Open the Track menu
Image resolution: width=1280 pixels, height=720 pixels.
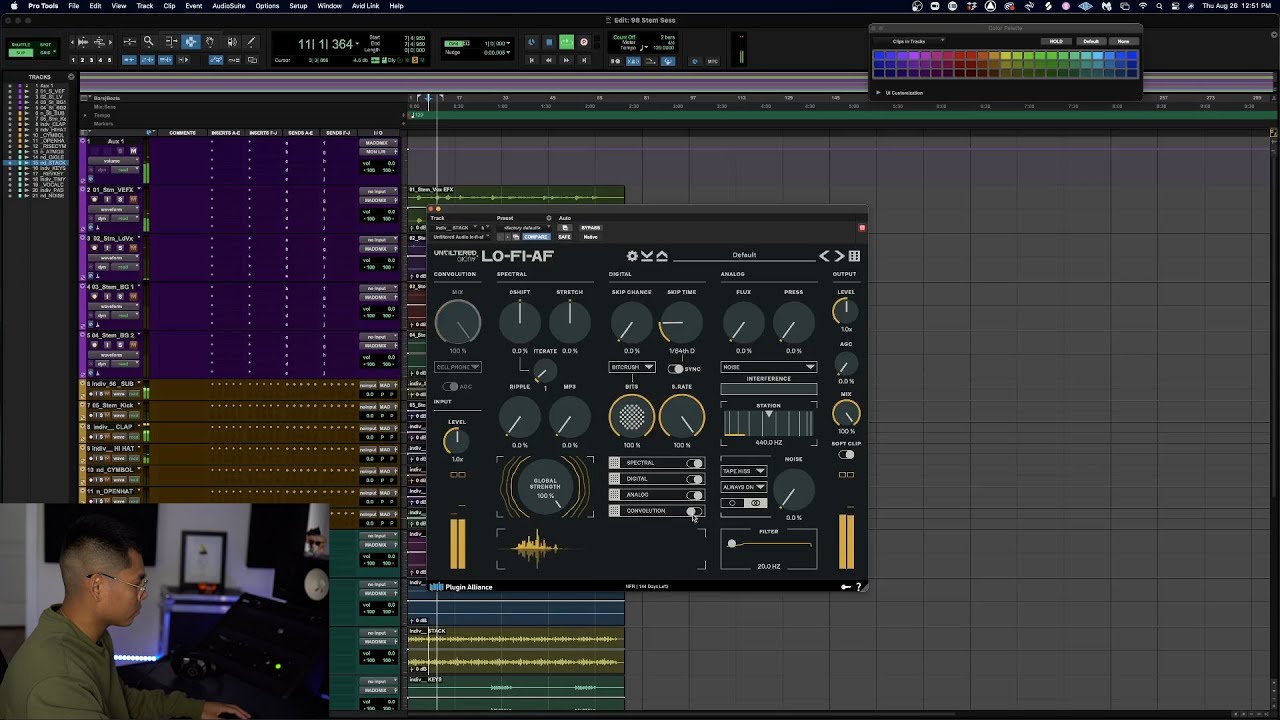[145, 6]
